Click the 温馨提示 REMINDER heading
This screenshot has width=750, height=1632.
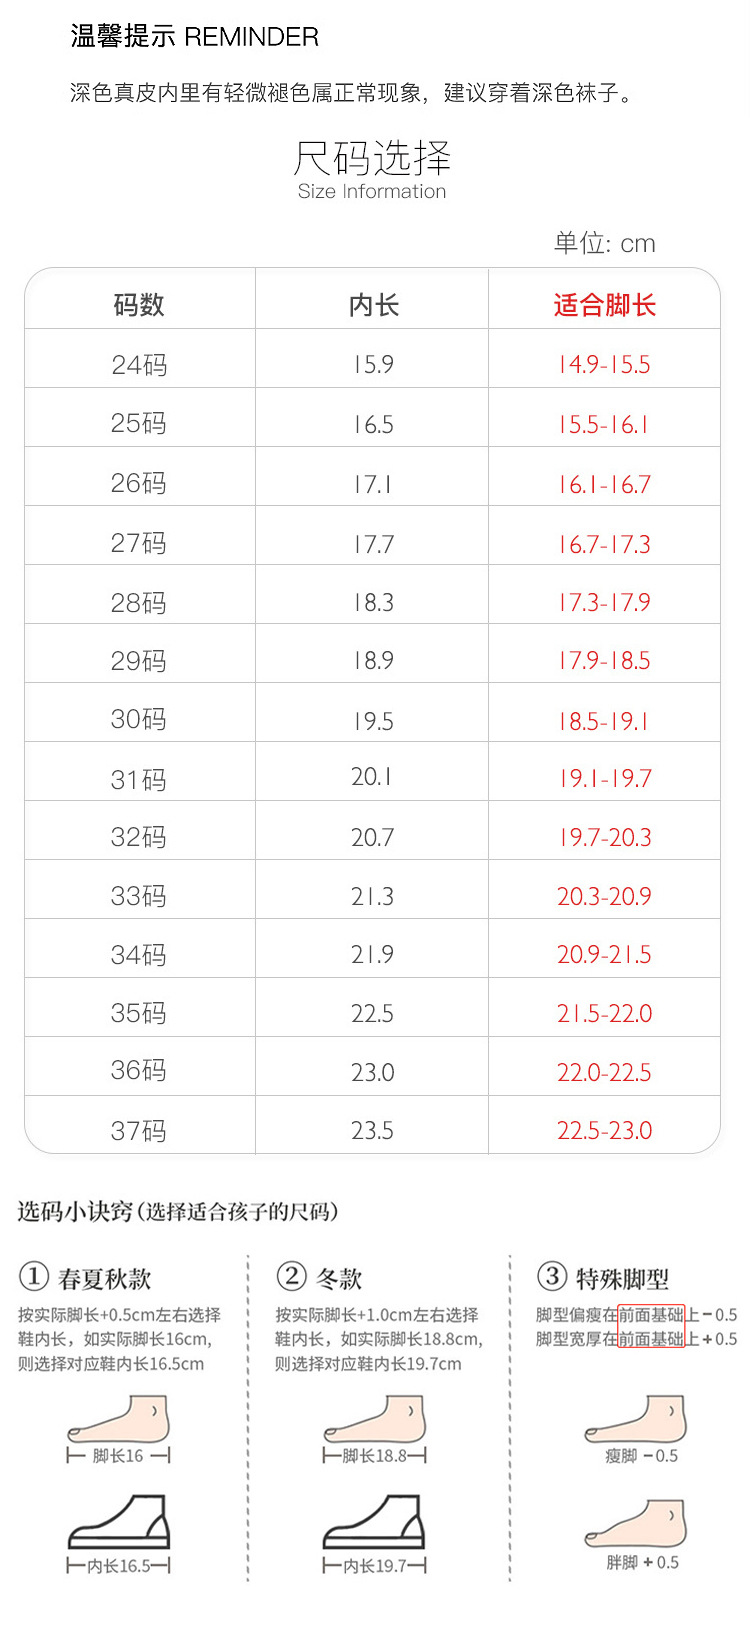tap(195, 37)
